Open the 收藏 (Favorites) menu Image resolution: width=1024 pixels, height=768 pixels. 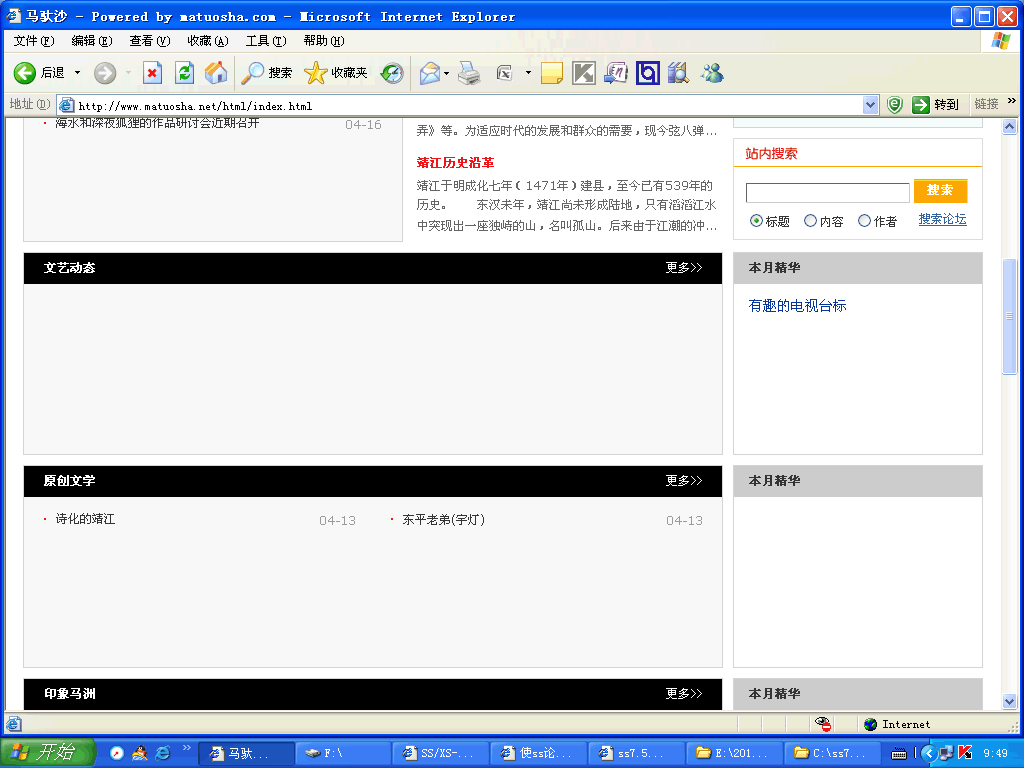tap(208, 41)
